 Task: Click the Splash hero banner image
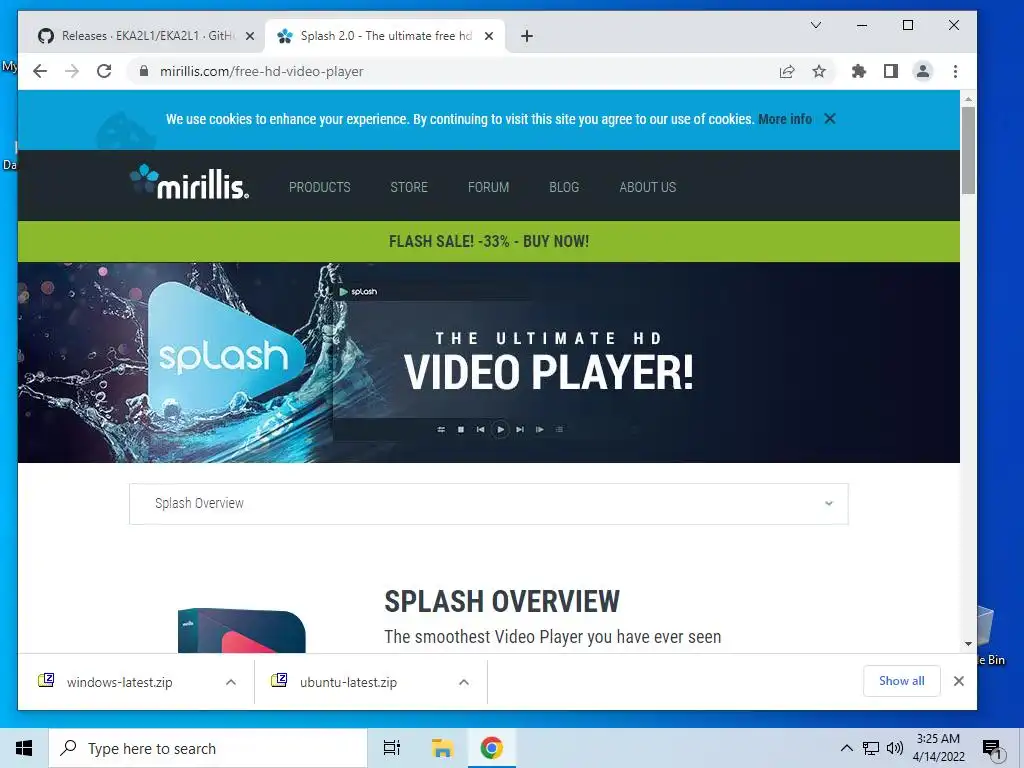coord(488,362)
